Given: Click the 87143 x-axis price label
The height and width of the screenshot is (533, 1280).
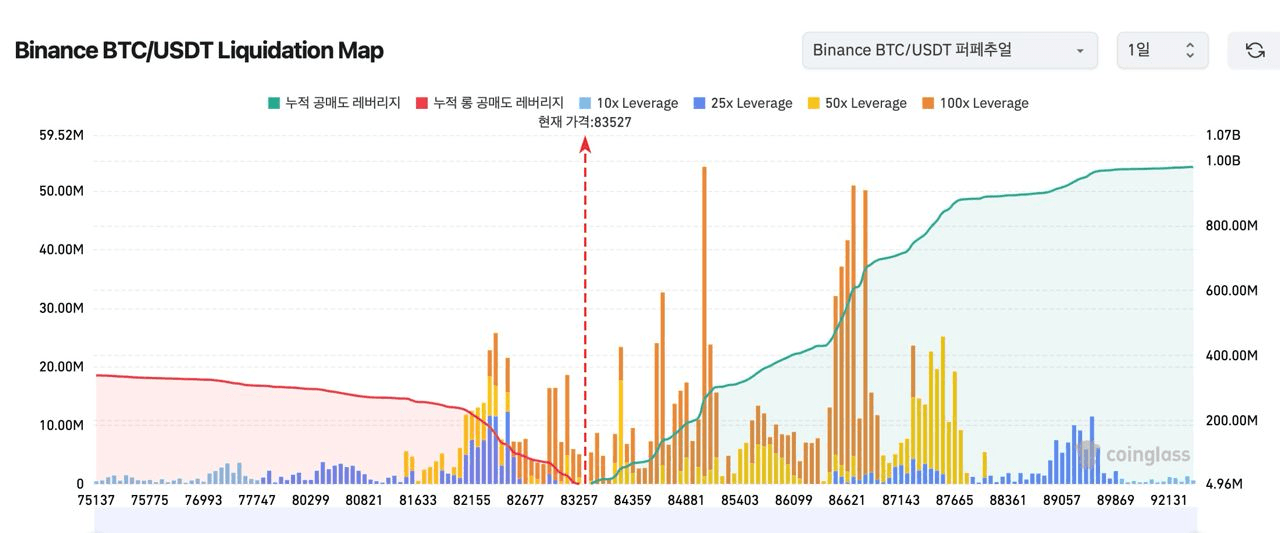Looking at the screenshot, I should (x=901, y=499).
